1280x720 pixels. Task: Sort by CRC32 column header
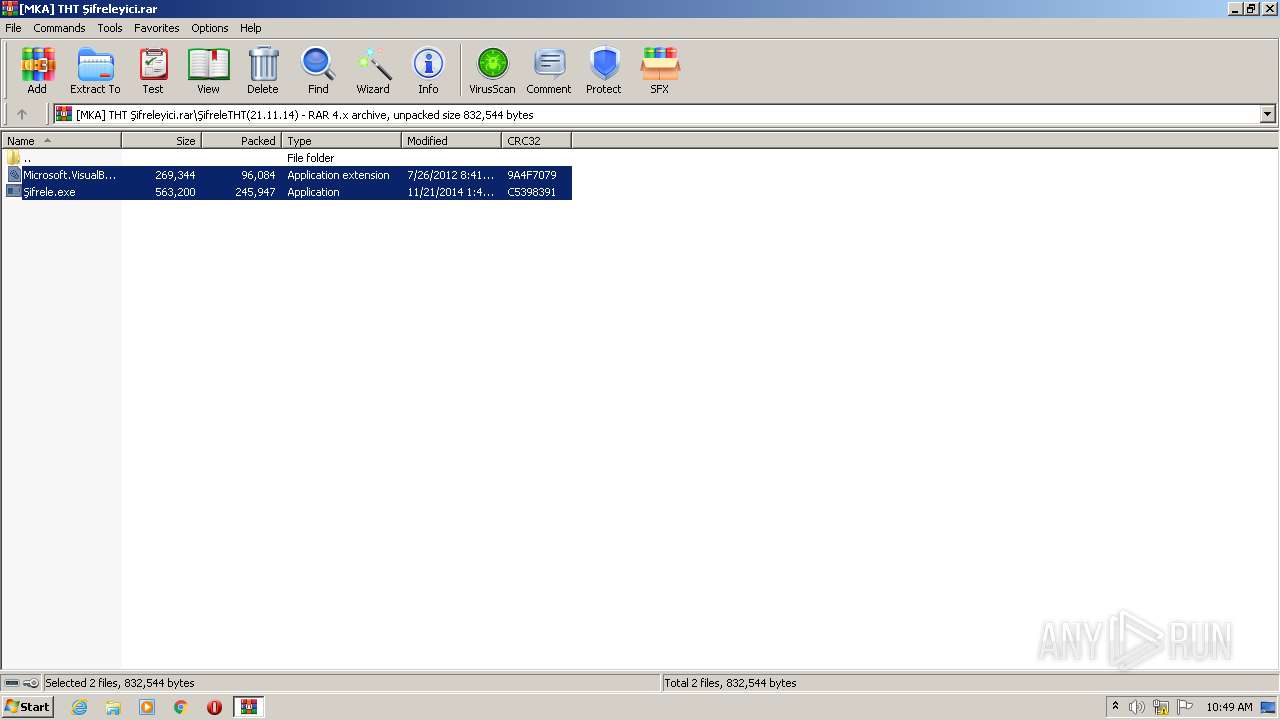(537, 141)
